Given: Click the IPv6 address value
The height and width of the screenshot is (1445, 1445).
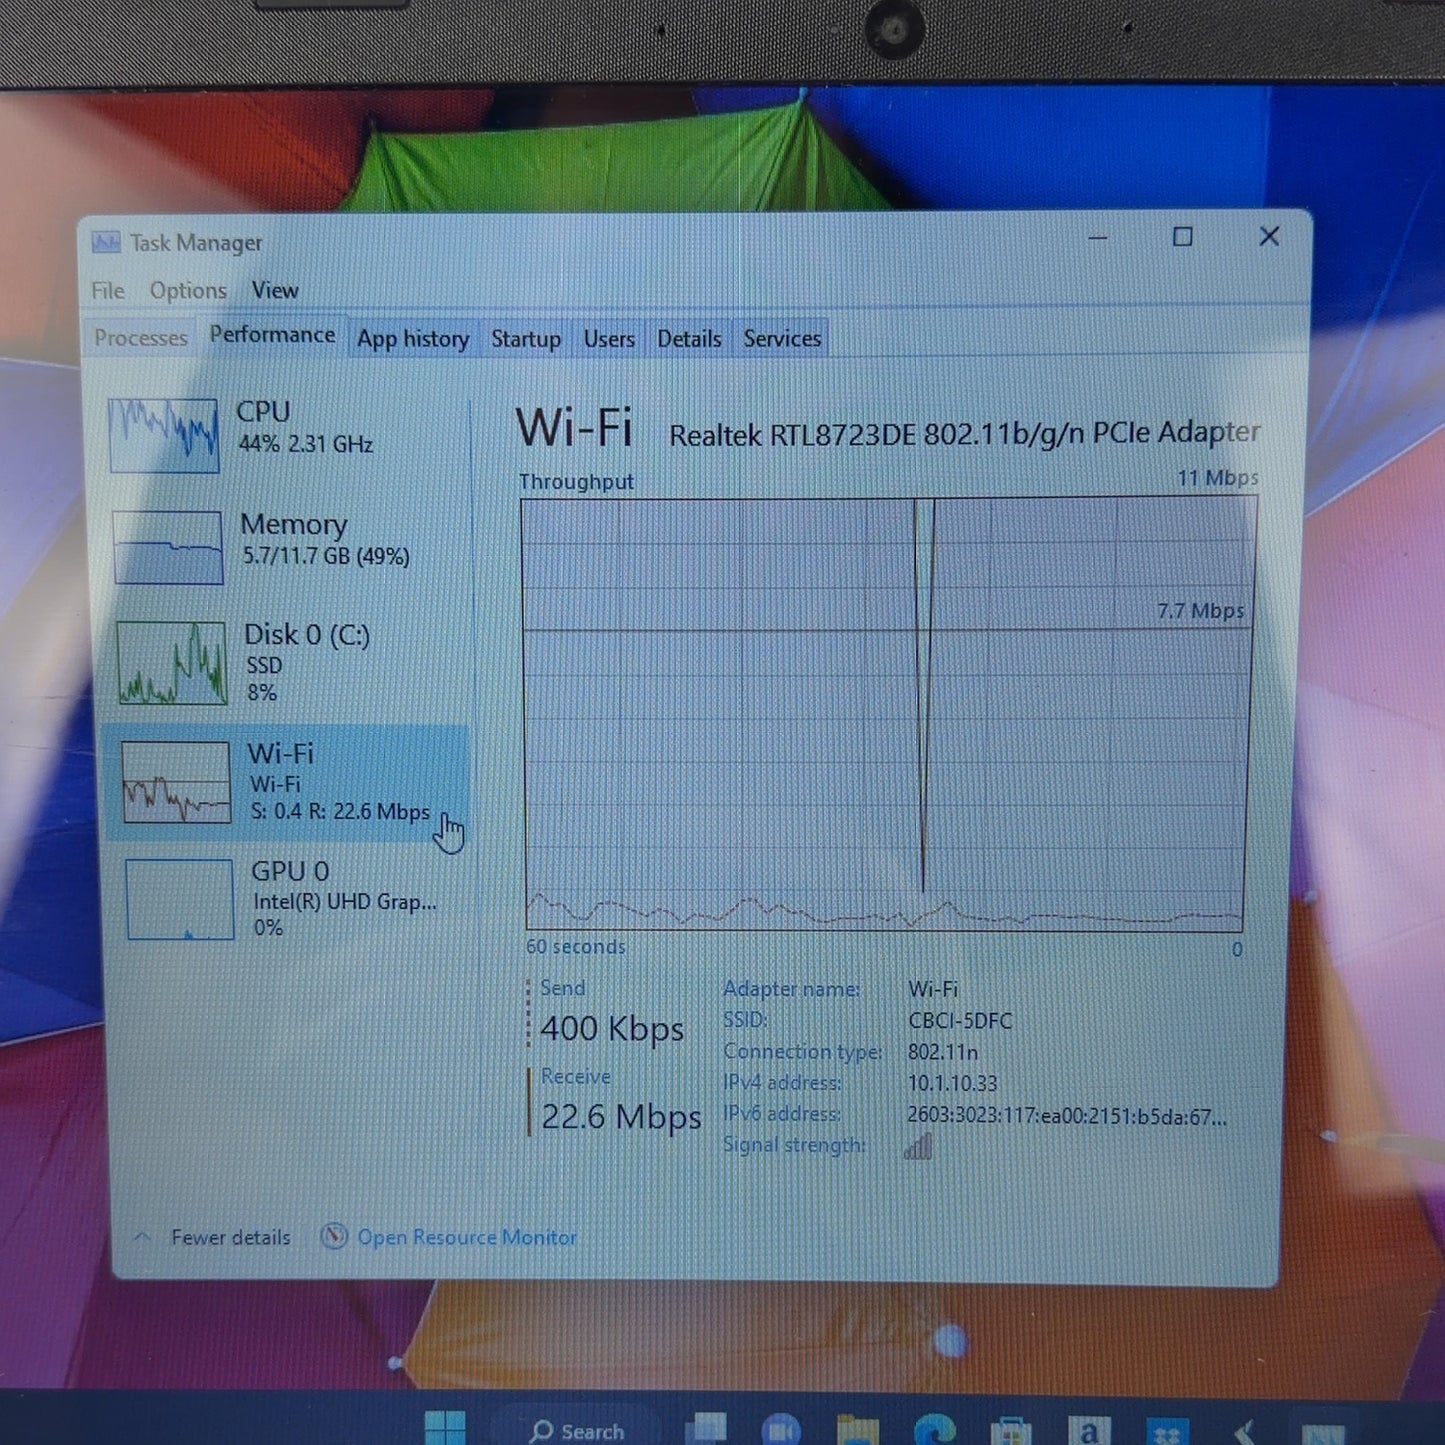Looking at the screenshot, I should pyautogui.click(x=1066, y=1116).
